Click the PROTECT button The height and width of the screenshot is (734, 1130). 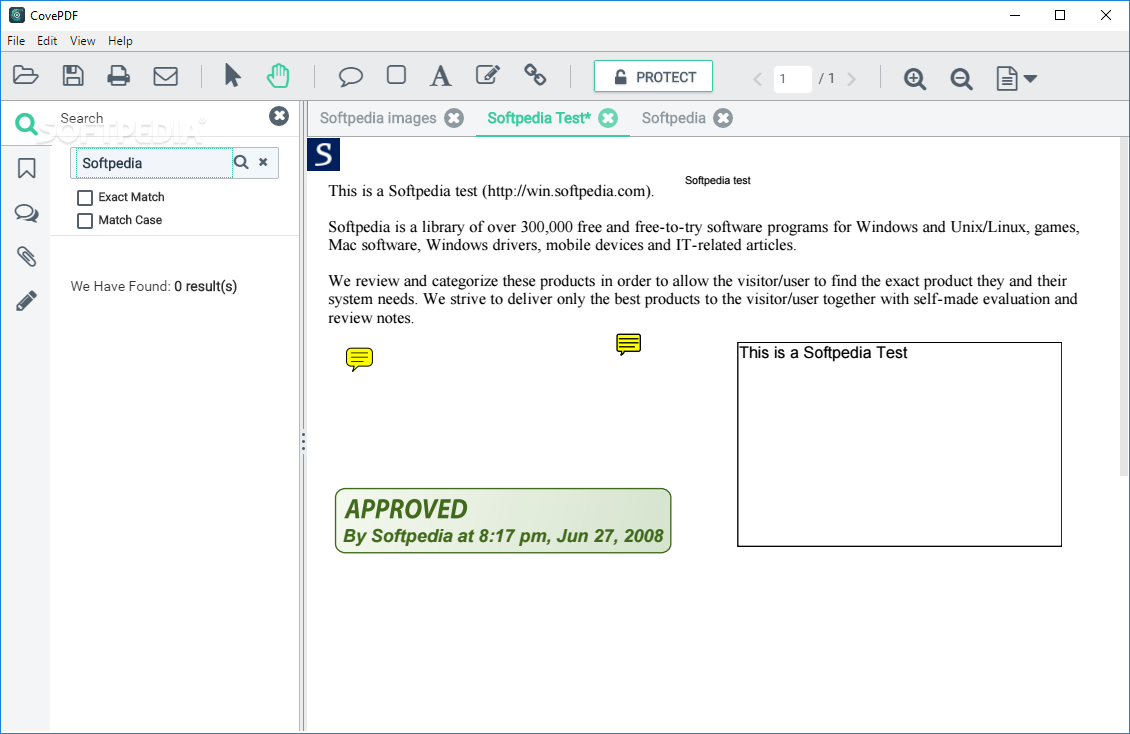[x=653, y=76]
